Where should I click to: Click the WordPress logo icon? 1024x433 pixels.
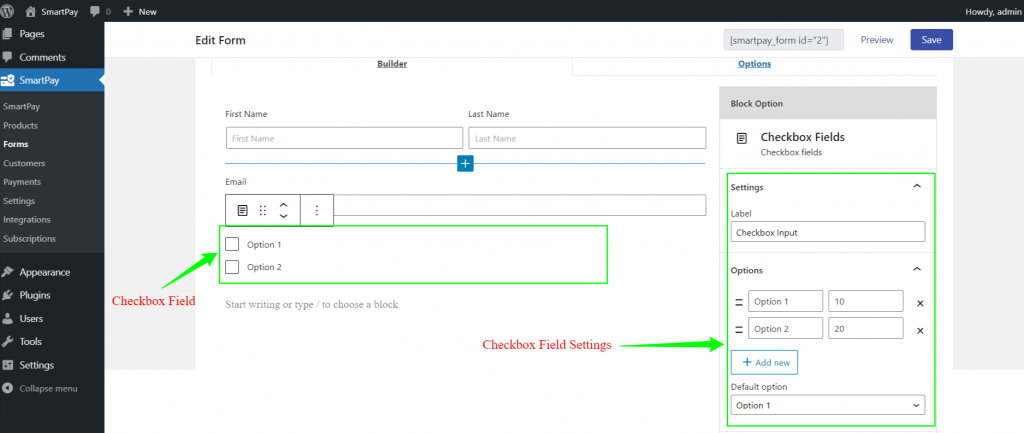8,11
